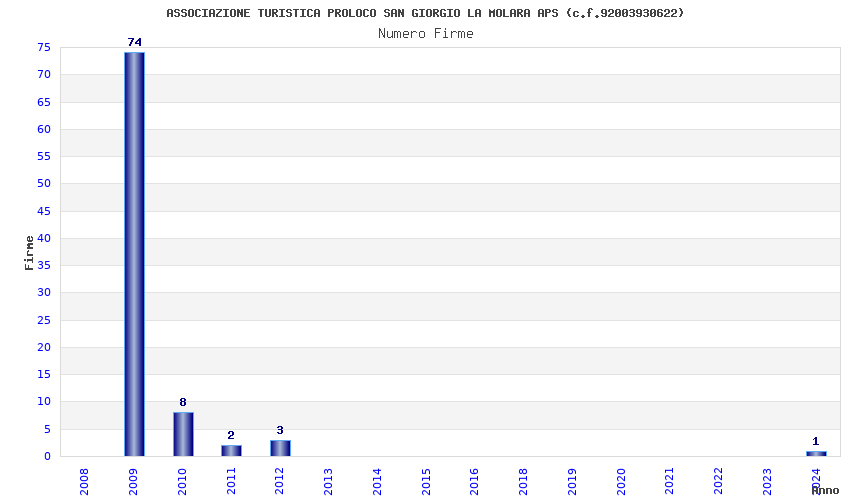Click the x-axis year label 2011
The height and width of the screenshot is (500, 850).
(230, 482)
